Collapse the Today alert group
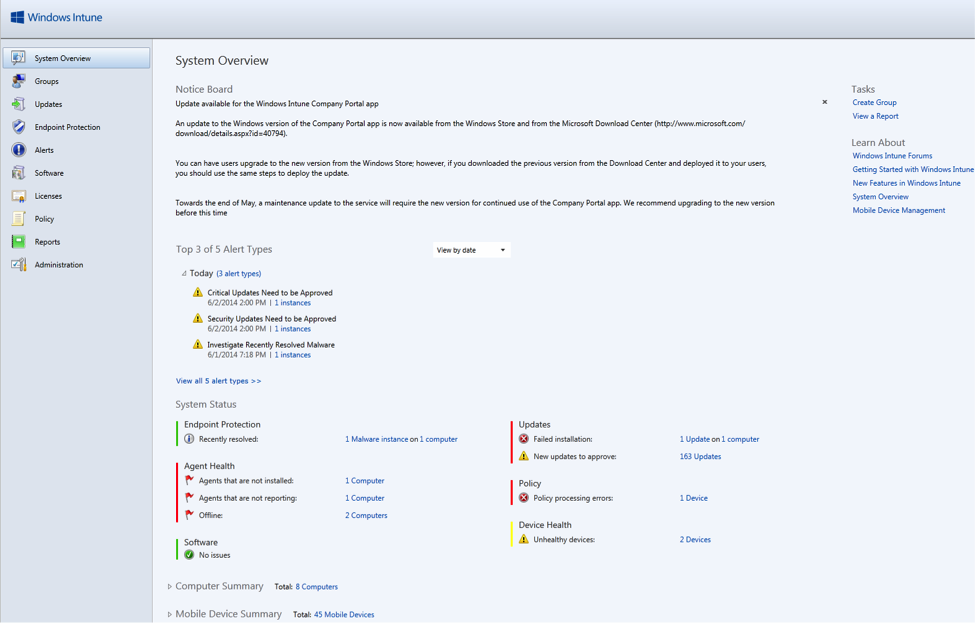The height and width of the screenshot is (623, 975). pyautogui.click(x=184, y=274)
